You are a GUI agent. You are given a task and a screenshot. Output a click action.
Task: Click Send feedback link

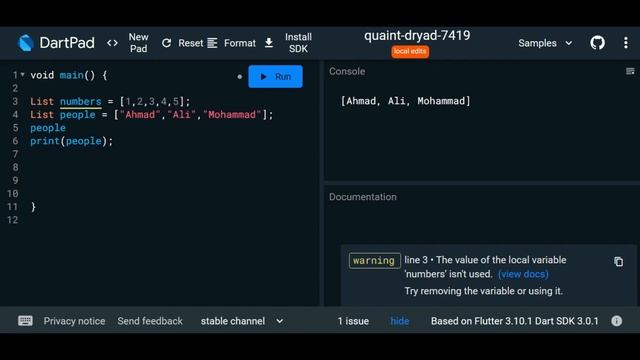pos(150,321)
